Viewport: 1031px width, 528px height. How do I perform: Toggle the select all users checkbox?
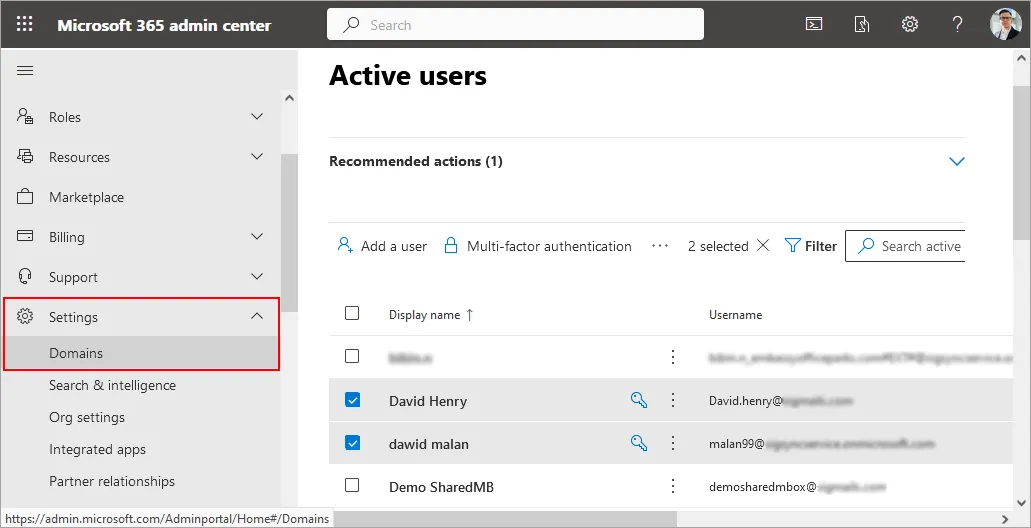point(352,313)
